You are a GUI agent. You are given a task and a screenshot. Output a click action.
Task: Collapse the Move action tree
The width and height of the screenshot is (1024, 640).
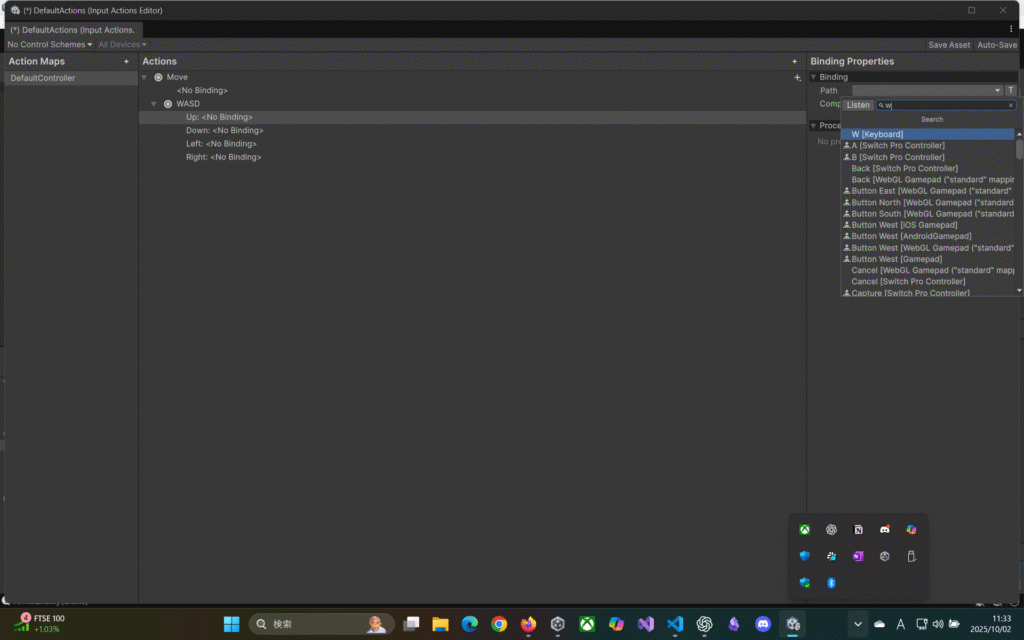click(x=145, y=77)
